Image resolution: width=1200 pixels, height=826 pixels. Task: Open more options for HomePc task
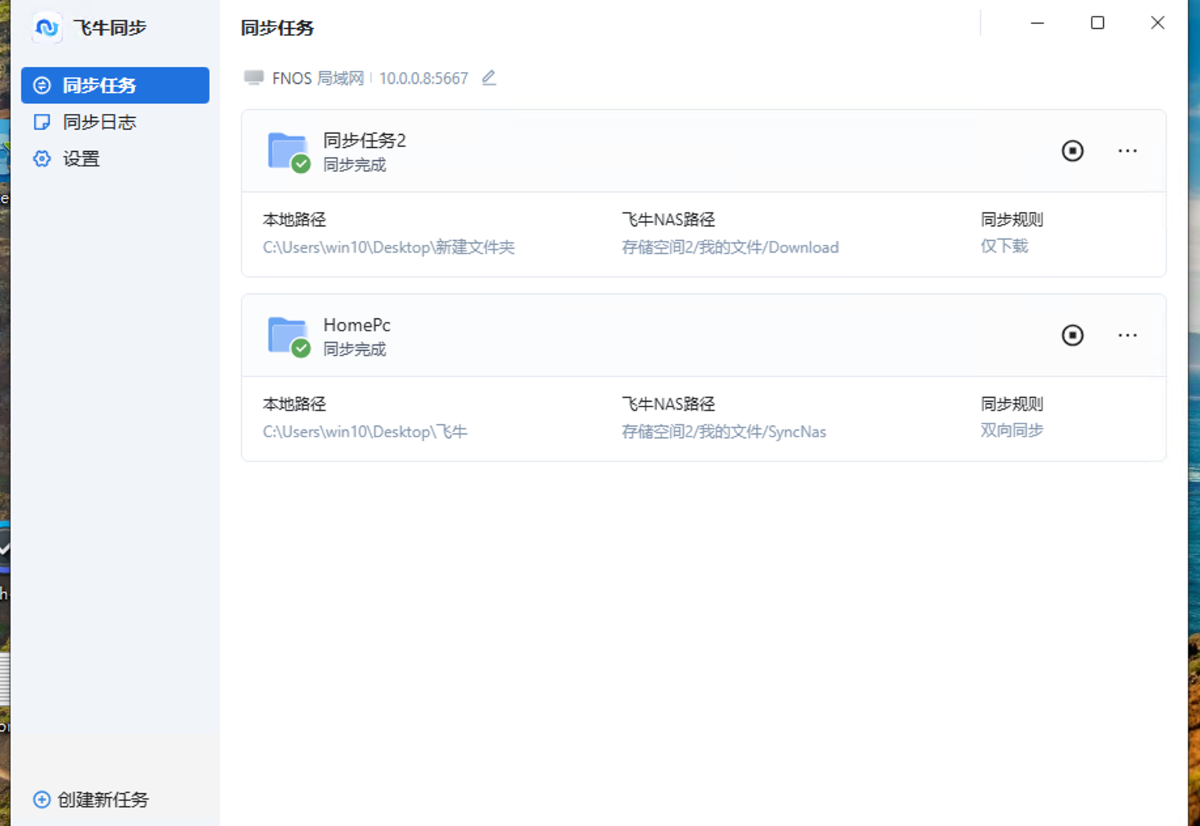[x=1127, y=335]
